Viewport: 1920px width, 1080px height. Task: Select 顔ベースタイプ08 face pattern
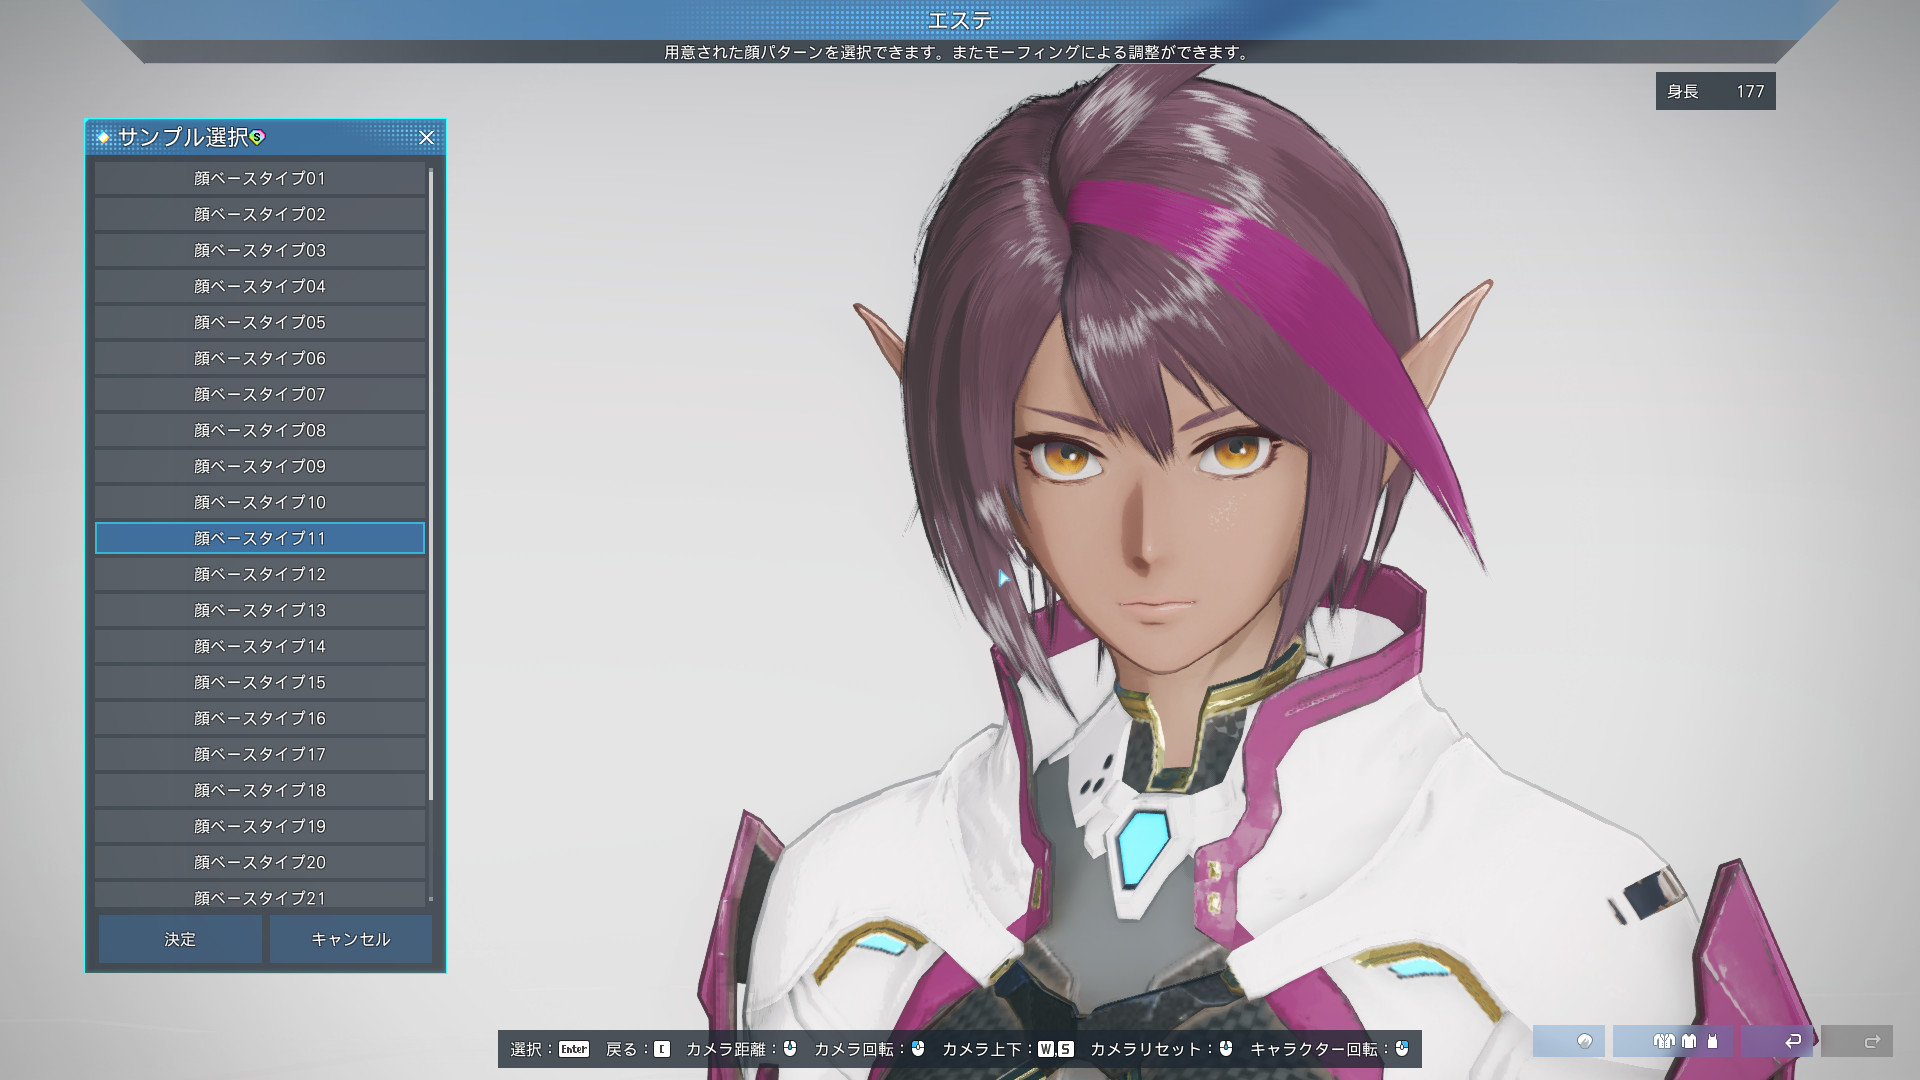pyautogui.click(x=260, y=430)
